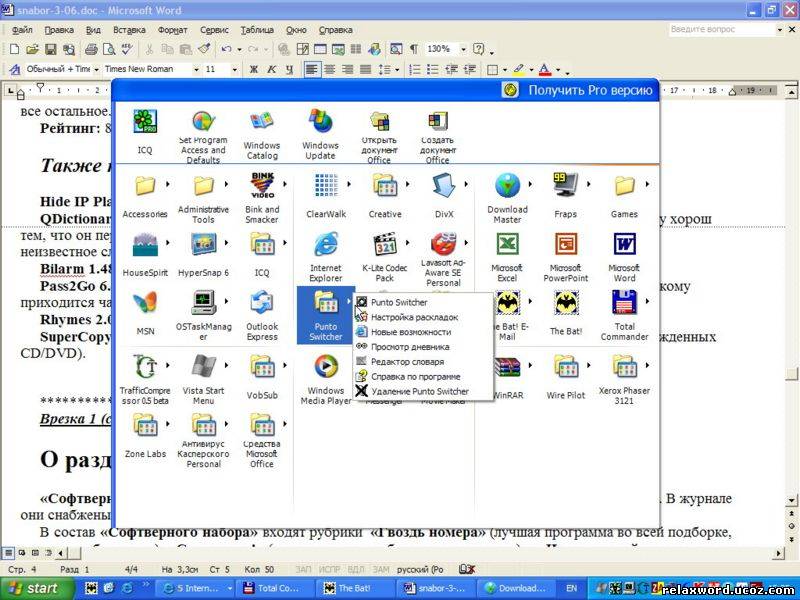Open the Microsoft Excel icon
This screenshot has height=600, width=800.
(x=507, y=245)
